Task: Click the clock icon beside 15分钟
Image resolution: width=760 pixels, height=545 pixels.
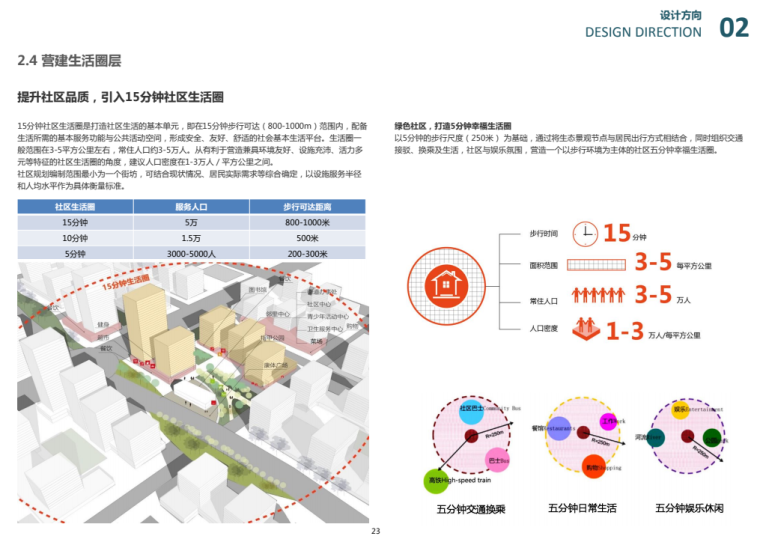Action: tap(584, 234)
